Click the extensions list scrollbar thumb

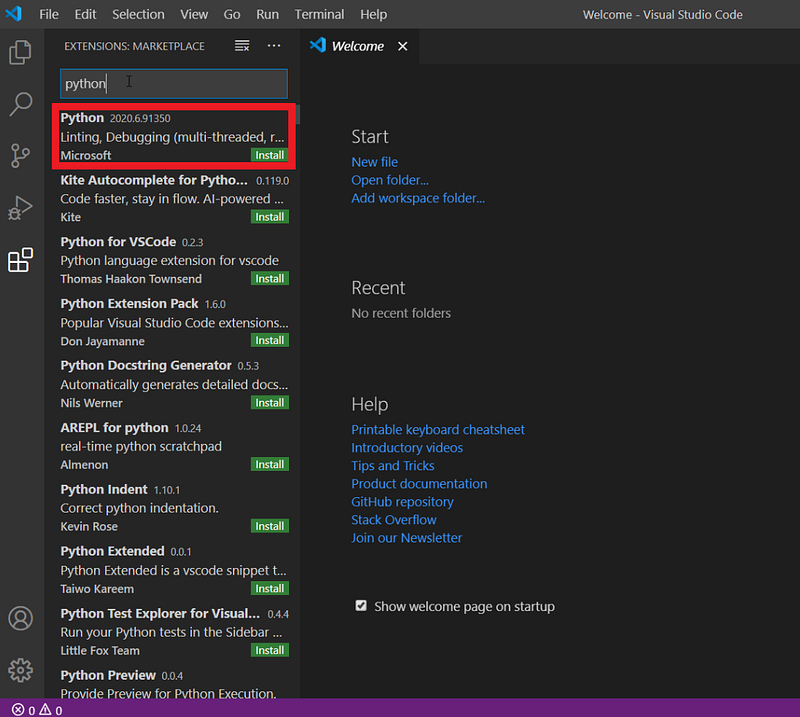[x=297, y=114]
